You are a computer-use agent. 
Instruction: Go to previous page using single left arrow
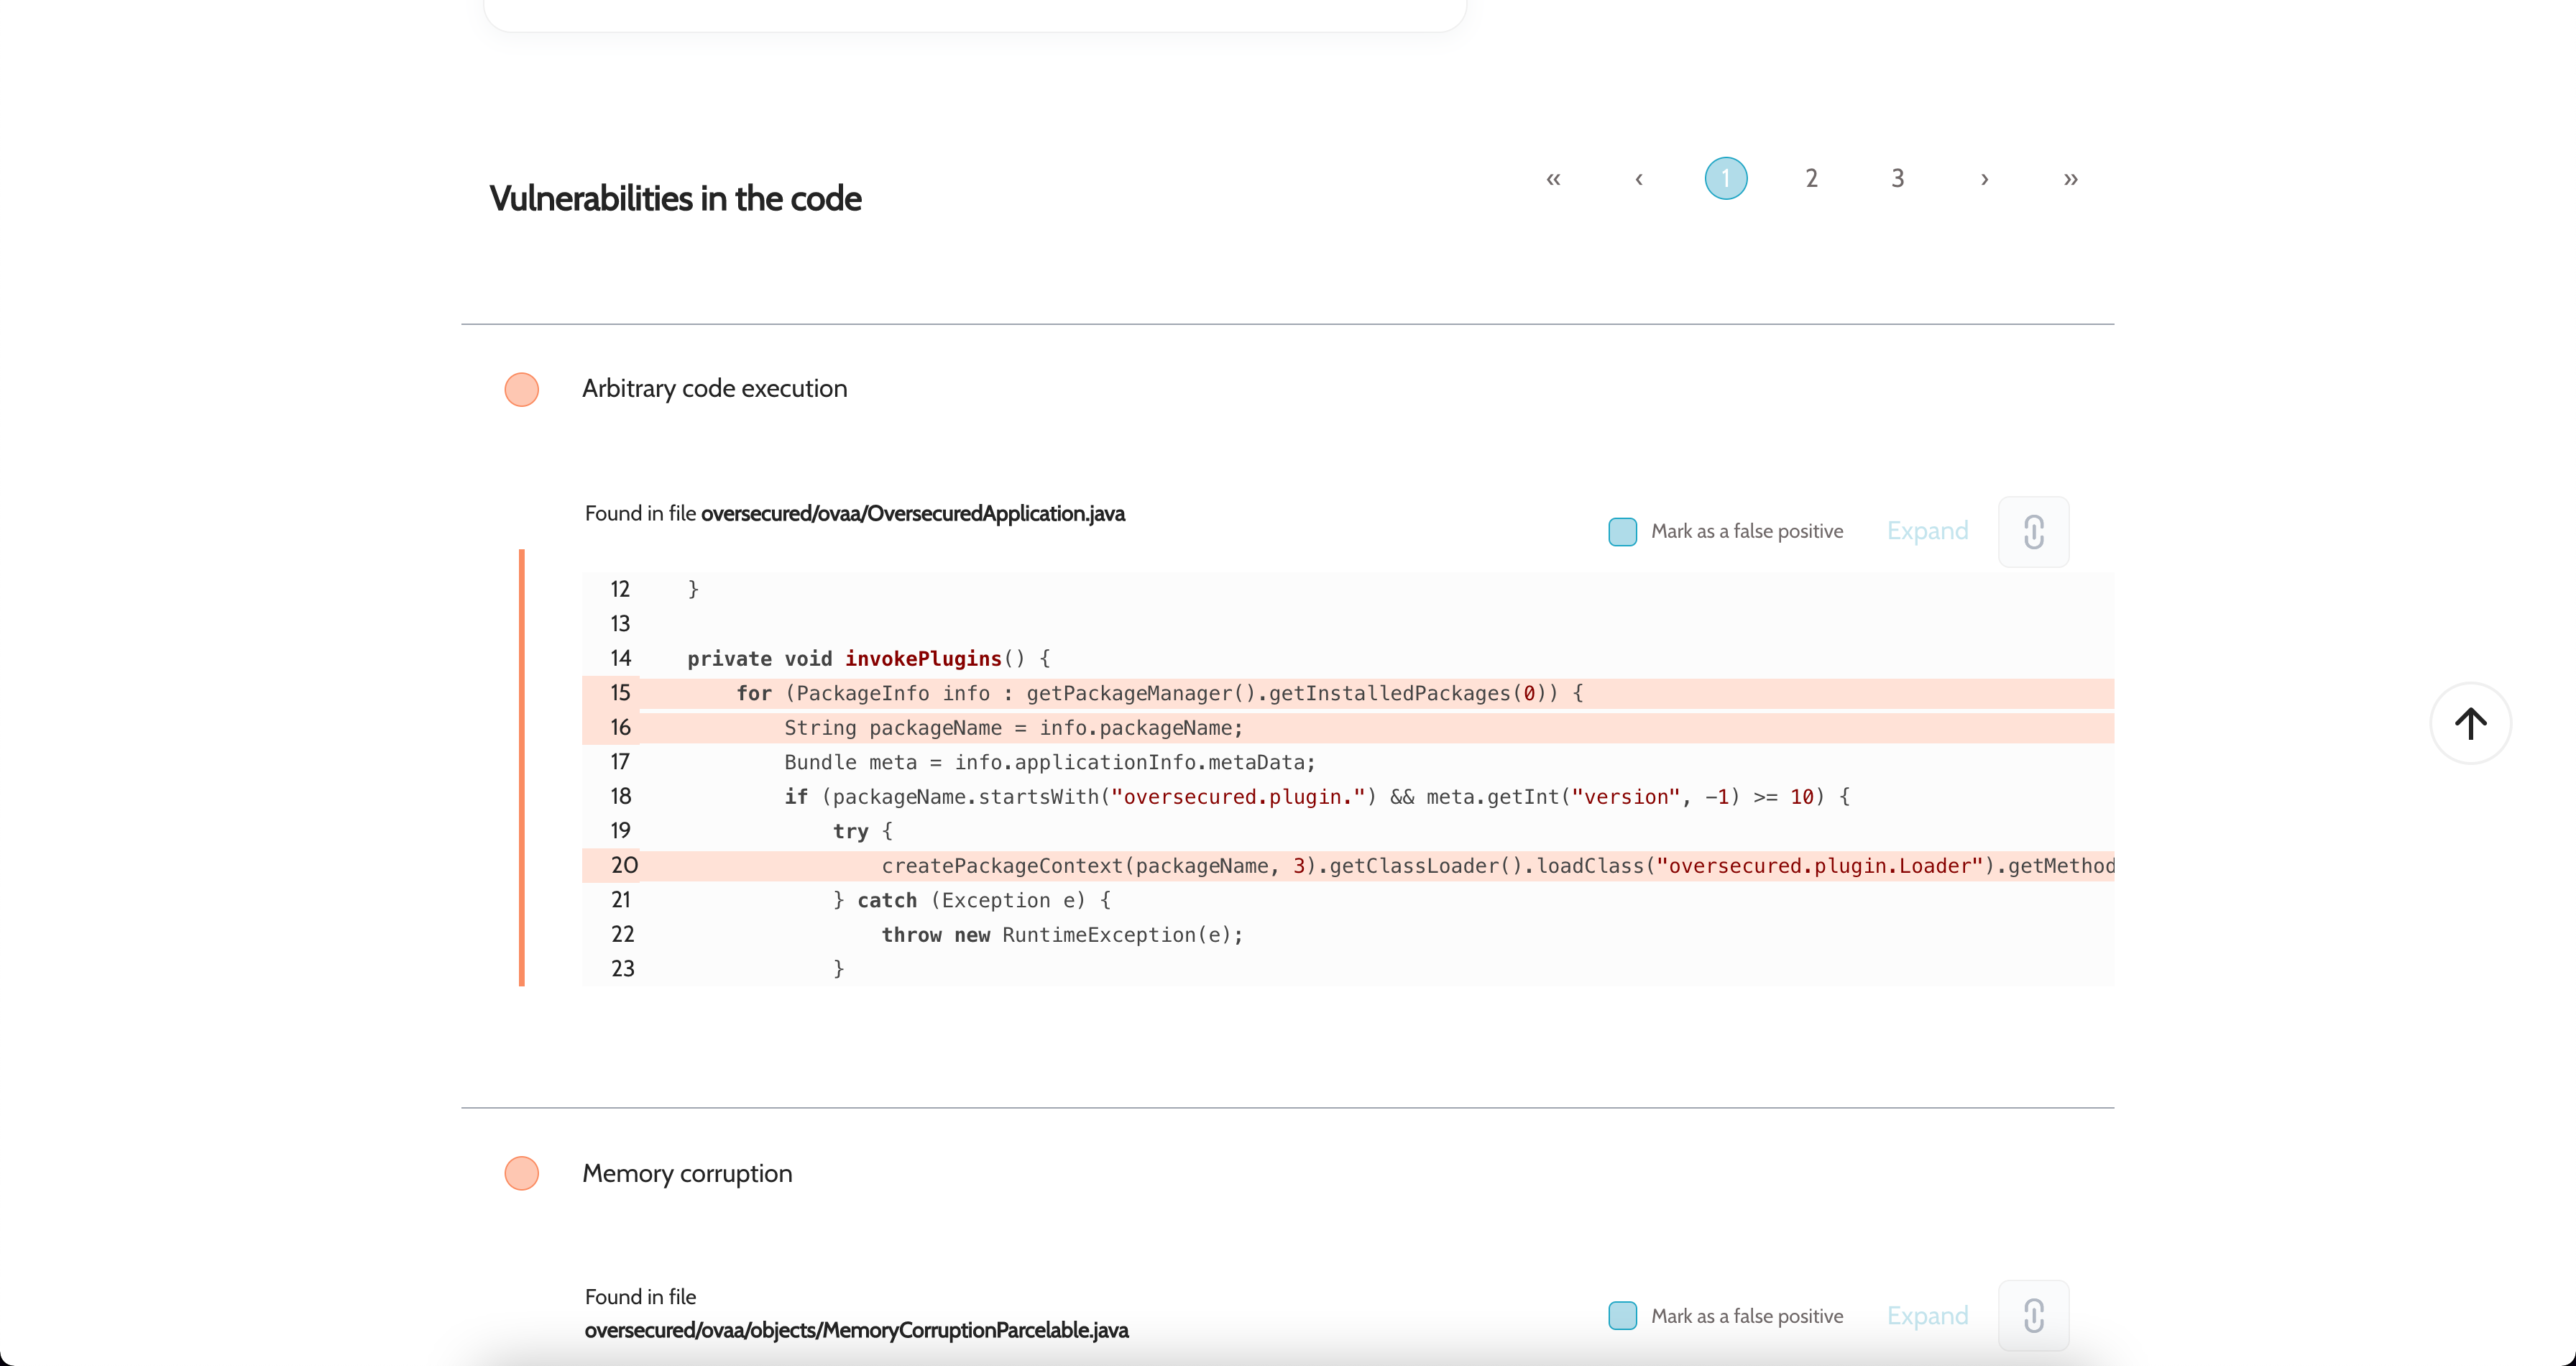pyautogui.click(x=1639, y=179)
